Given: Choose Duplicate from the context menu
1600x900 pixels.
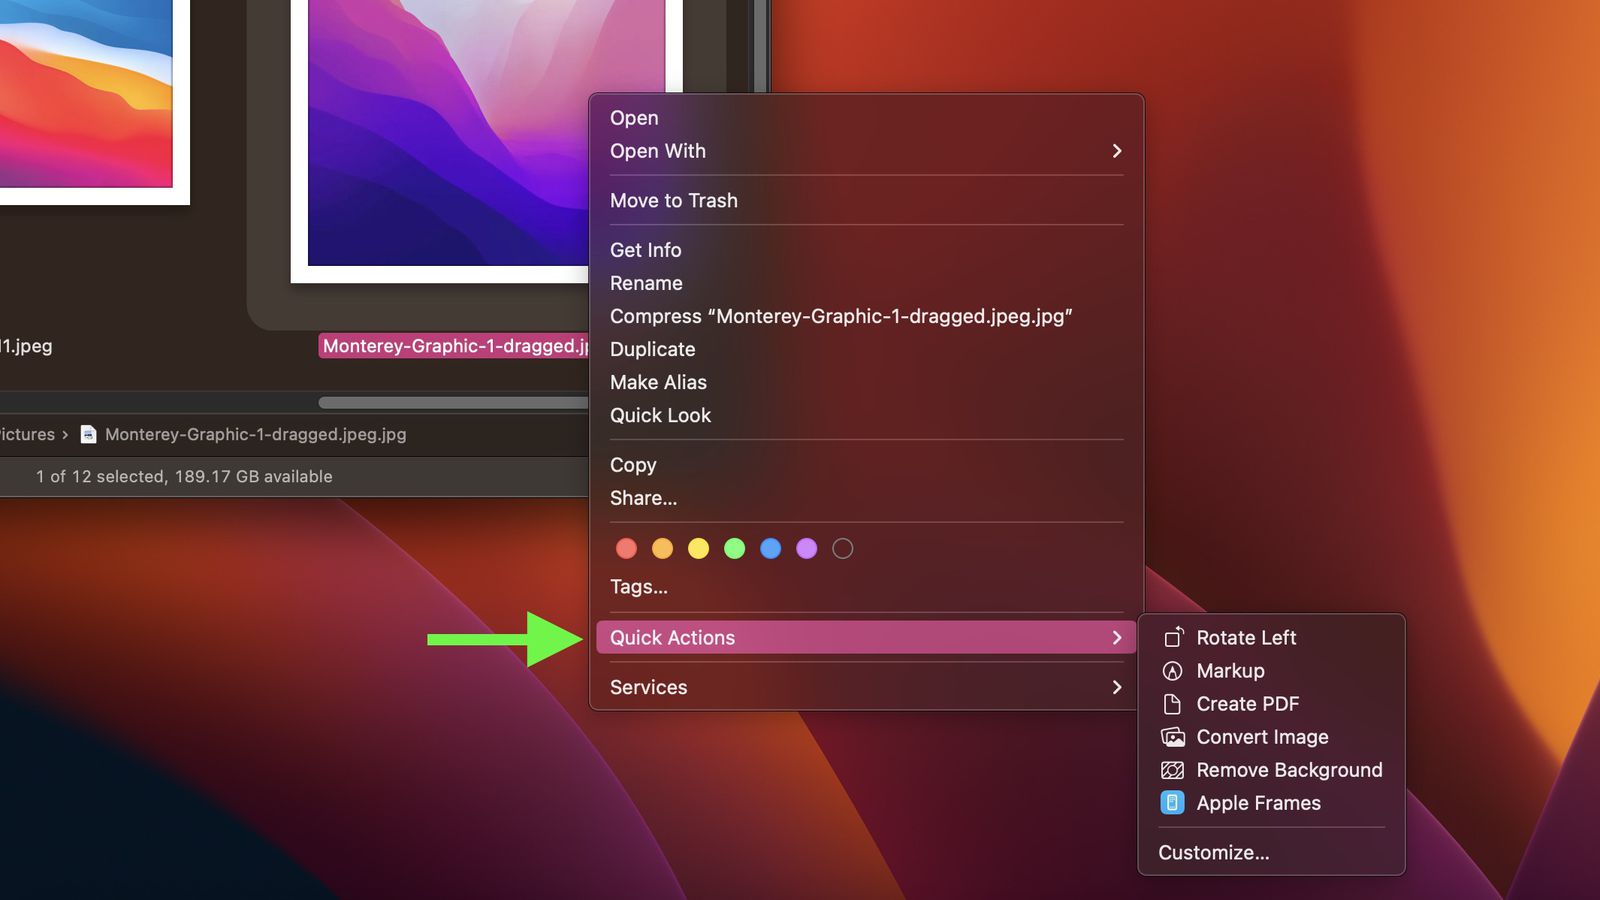Looking at the screenshot, I should (653, 349).
